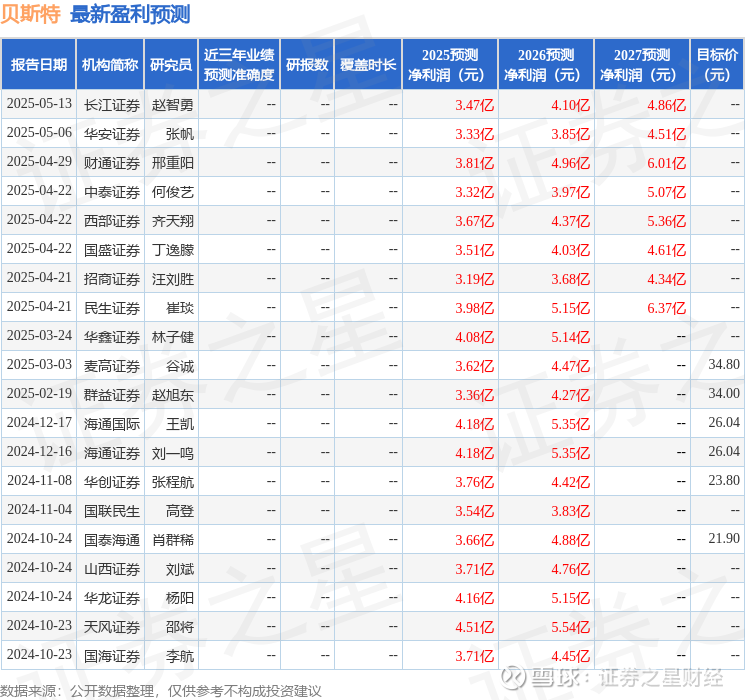
Task: Select the 国海证券 institution cell
Action: (x=112, y=656)
